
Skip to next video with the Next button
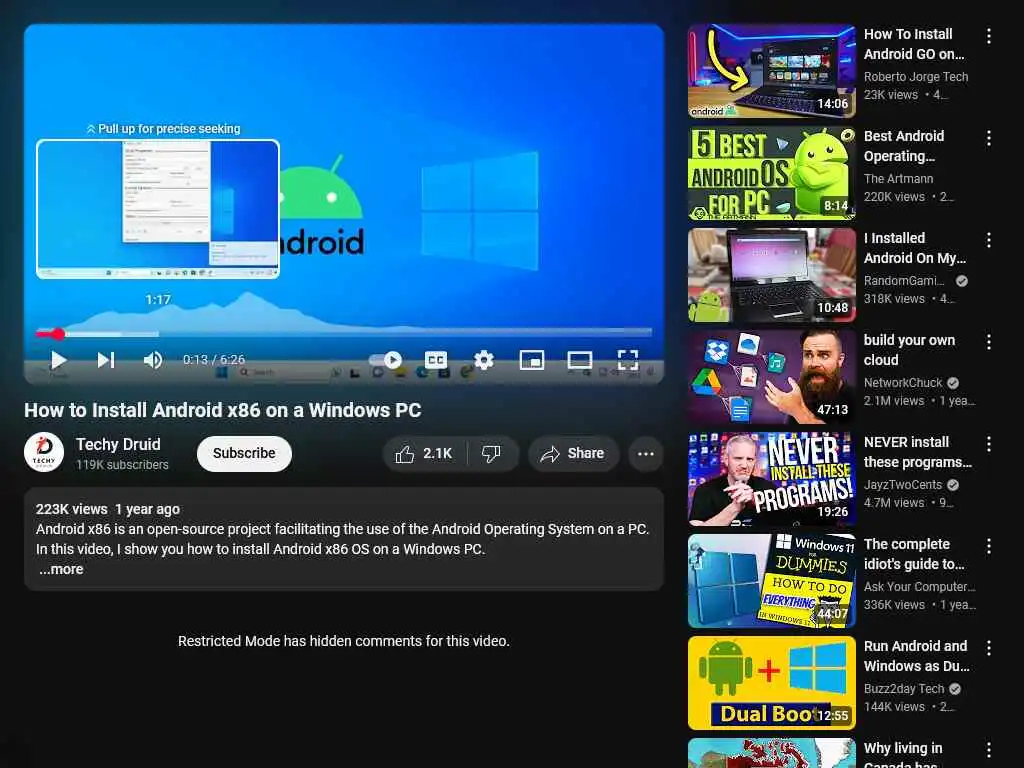106,360
